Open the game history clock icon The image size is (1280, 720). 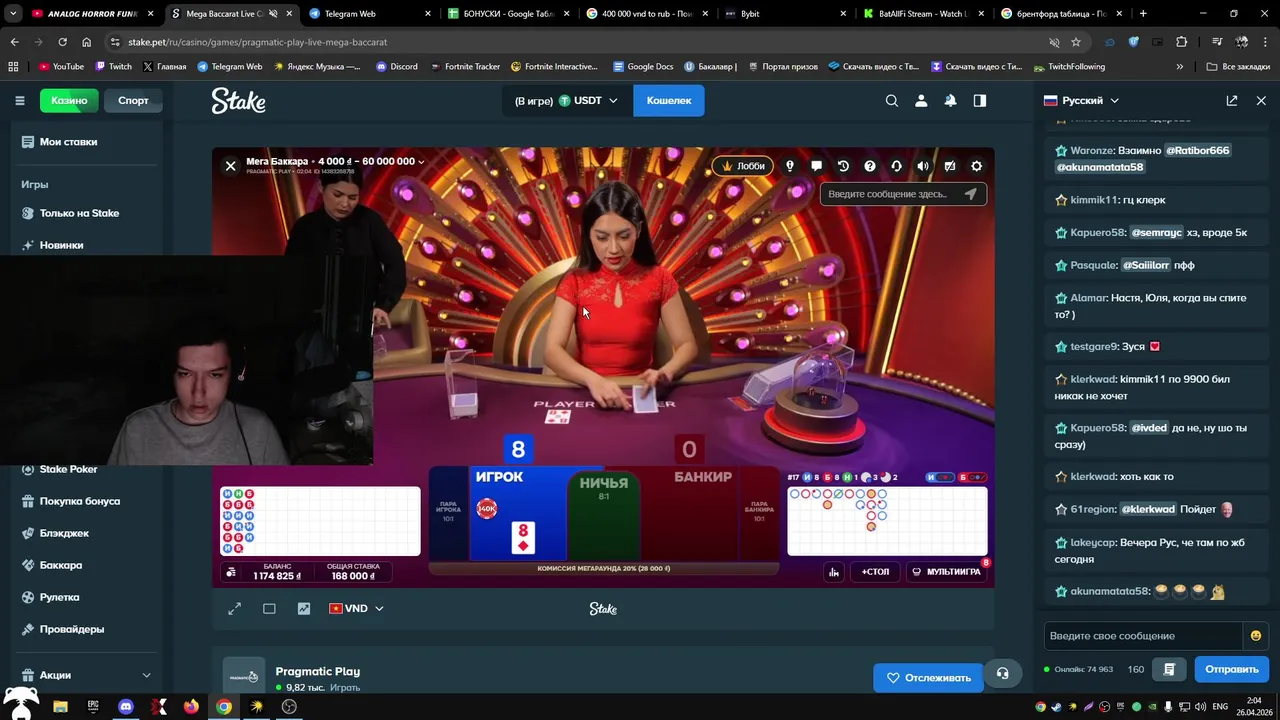pos(843,166)
